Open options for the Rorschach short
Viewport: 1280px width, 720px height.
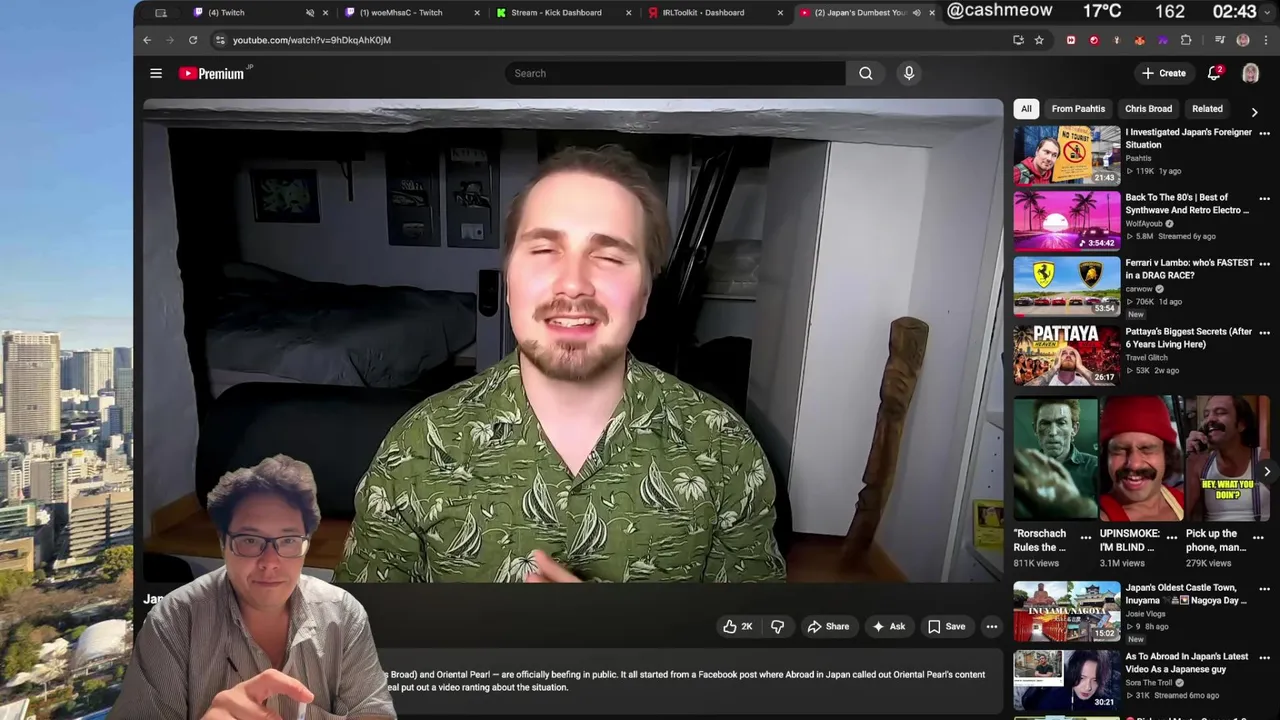coord(1086,537)
